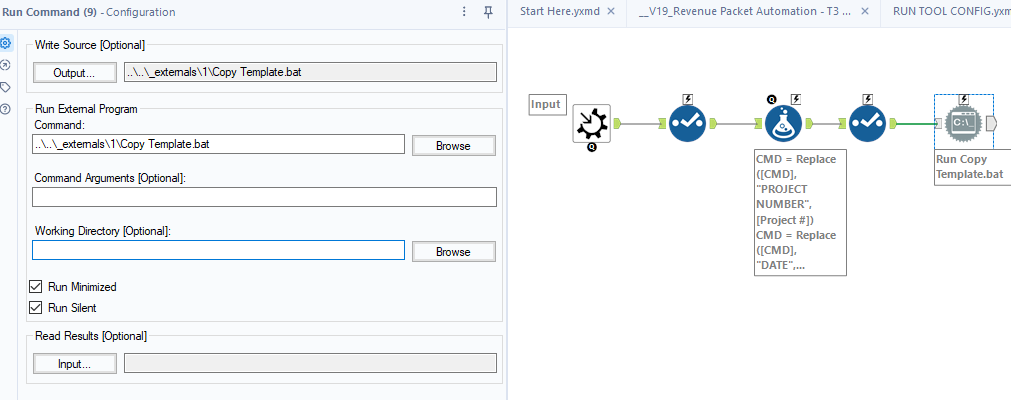This screenshot has width=1011, height=400.
Task: Select the second Select tool before Run Command
Action: pyautogui.click(x=867, y=124)
